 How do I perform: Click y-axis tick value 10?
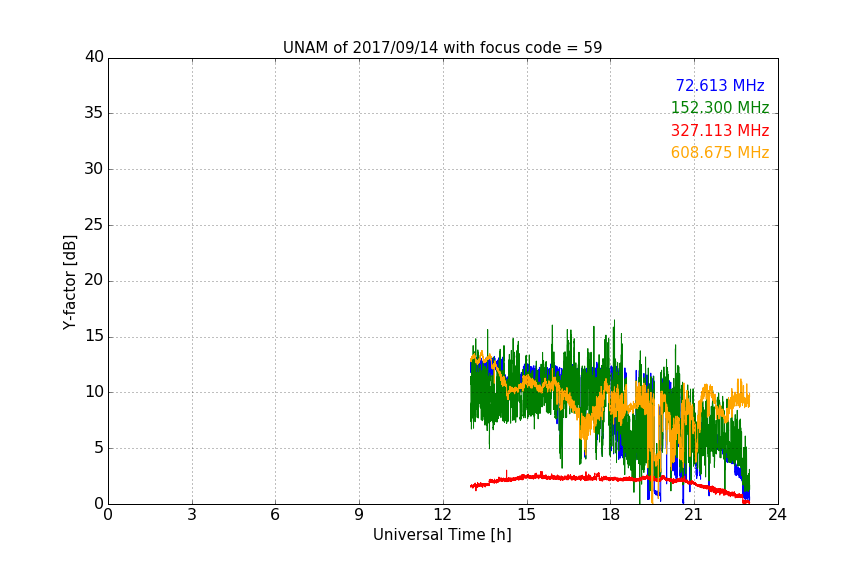tap(94, 392)
